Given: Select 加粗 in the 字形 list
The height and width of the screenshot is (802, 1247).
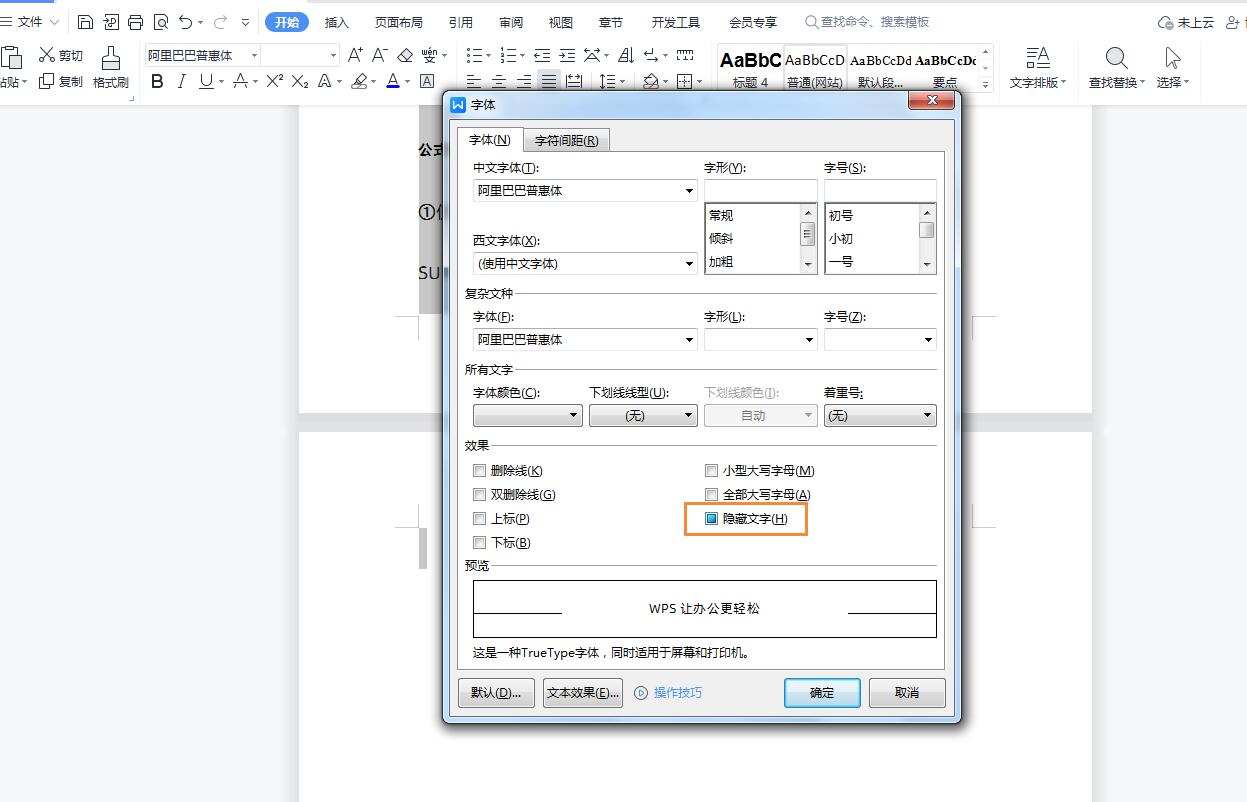Looking at the screenshot, I should coord(722,262).
